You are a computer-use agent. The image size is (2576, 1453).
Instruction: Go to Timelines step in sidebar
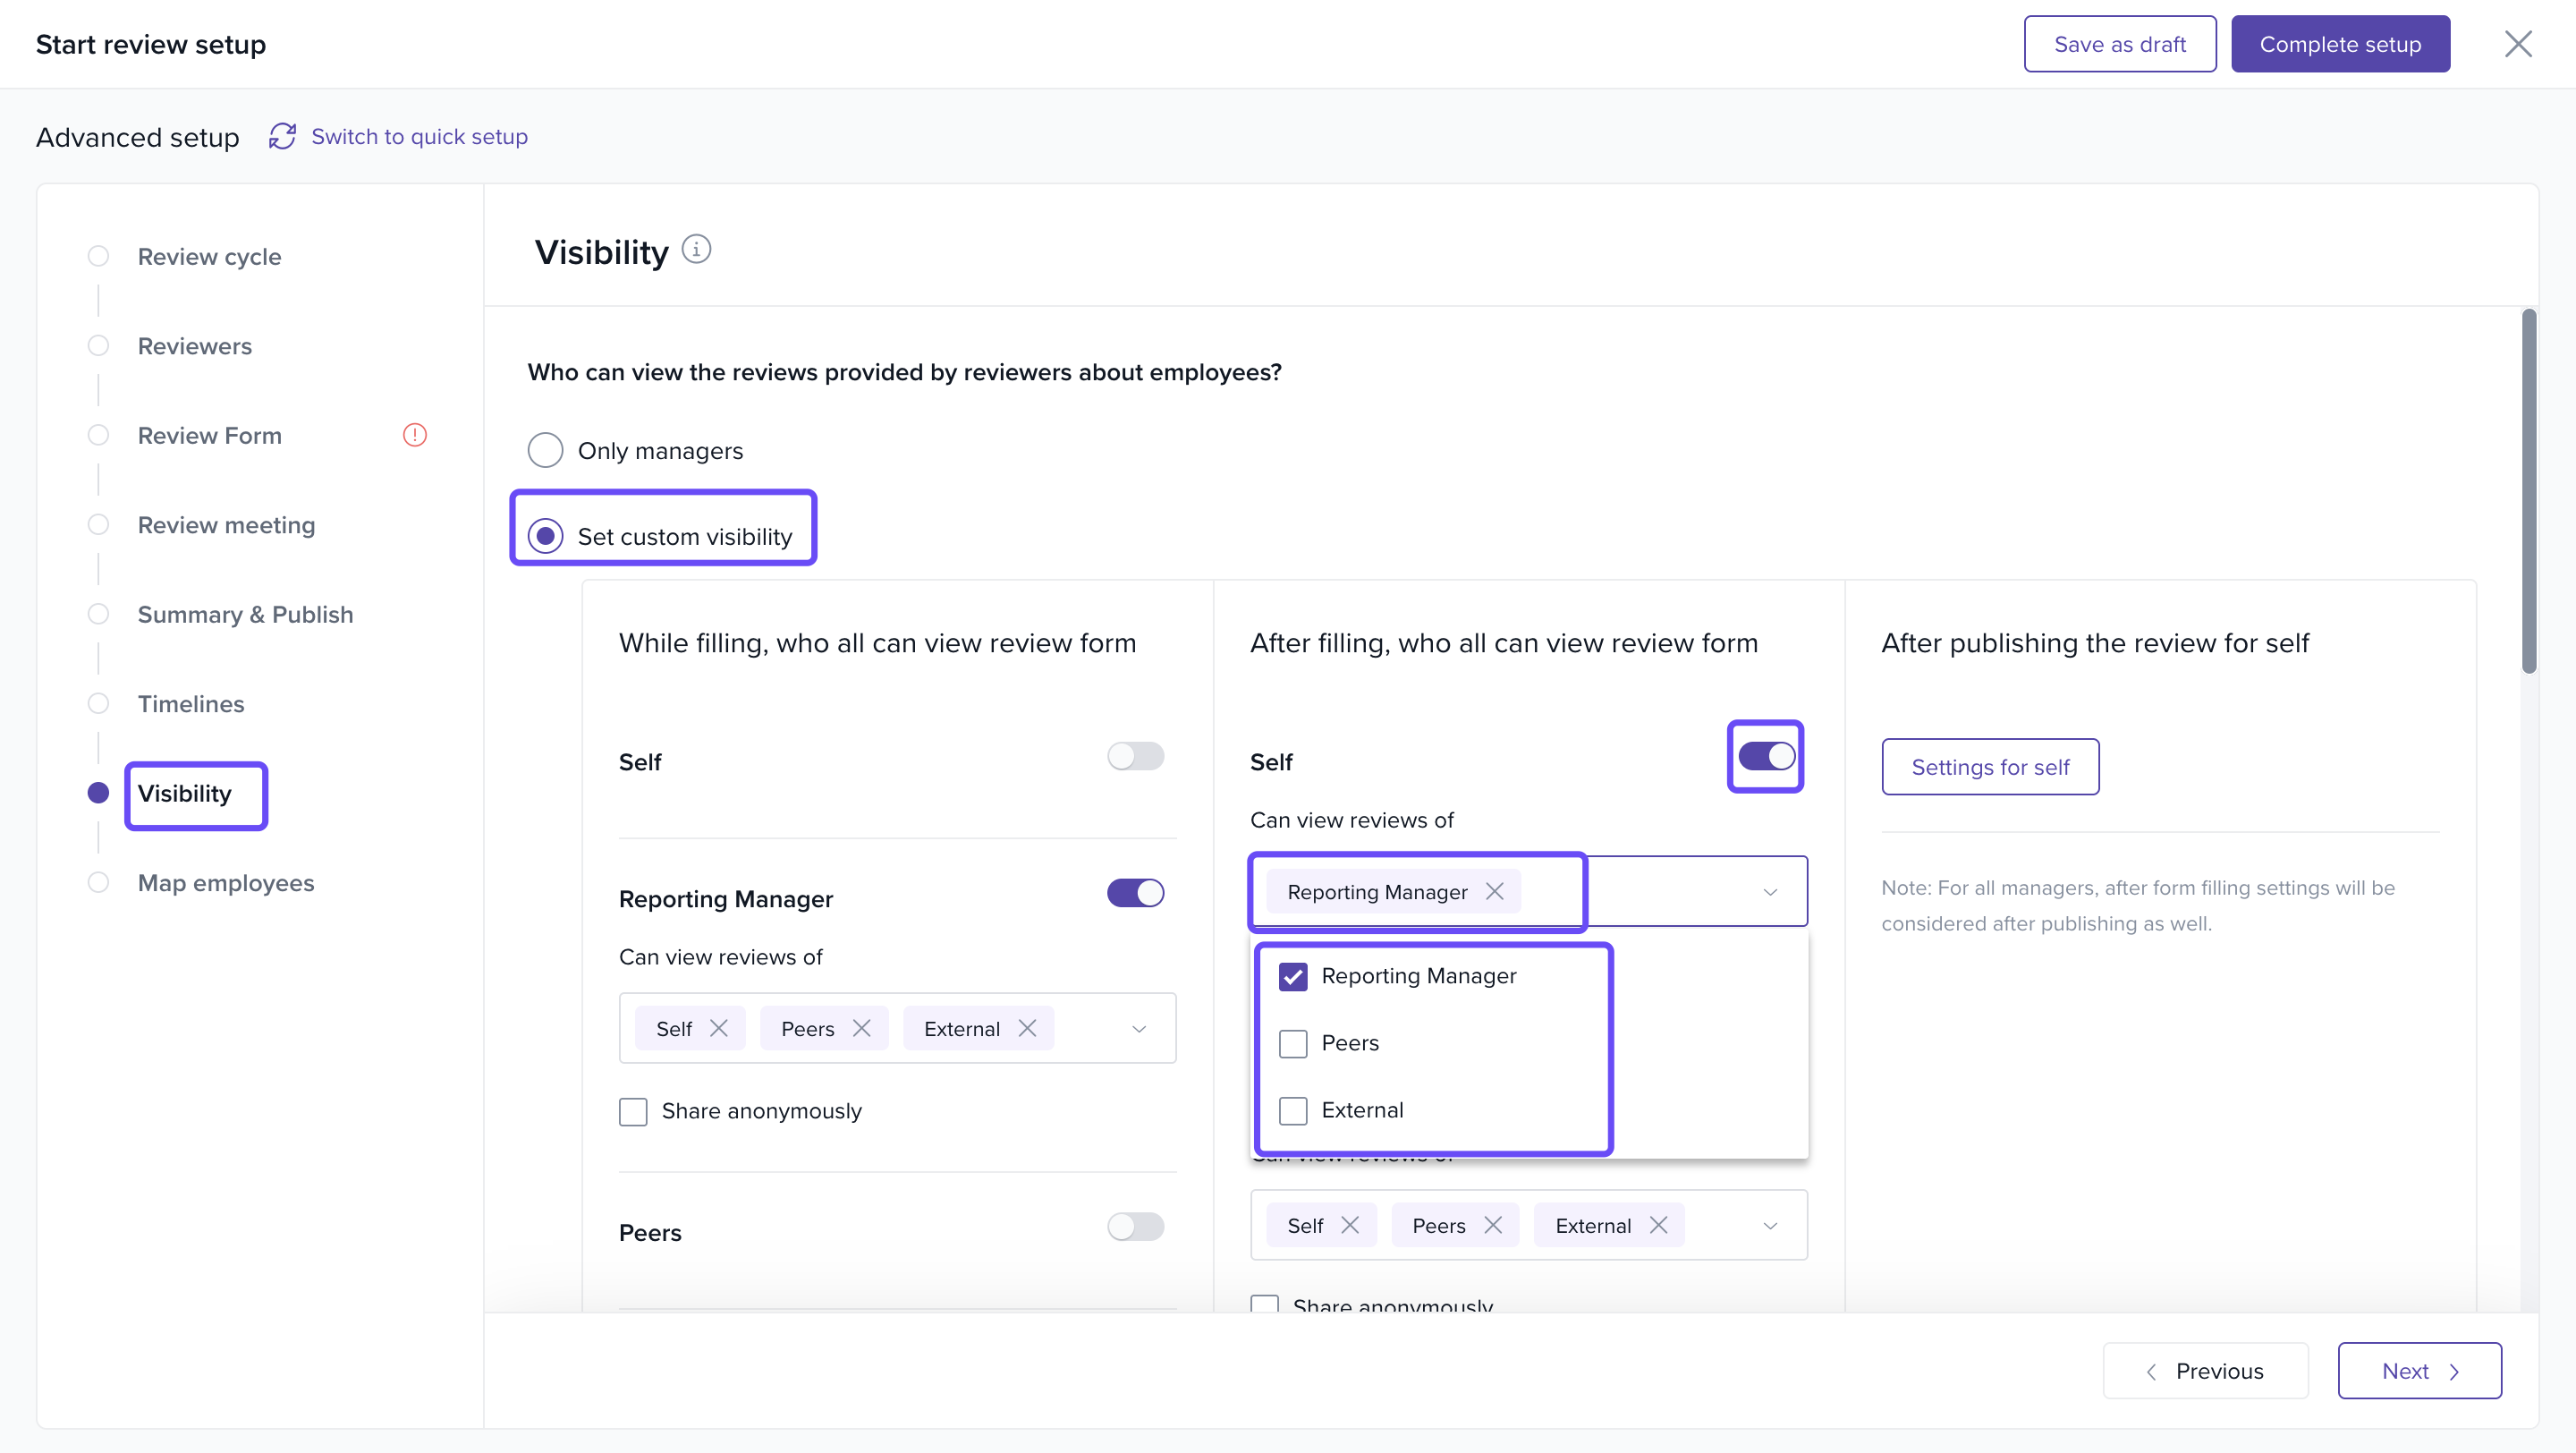[190, 703]
